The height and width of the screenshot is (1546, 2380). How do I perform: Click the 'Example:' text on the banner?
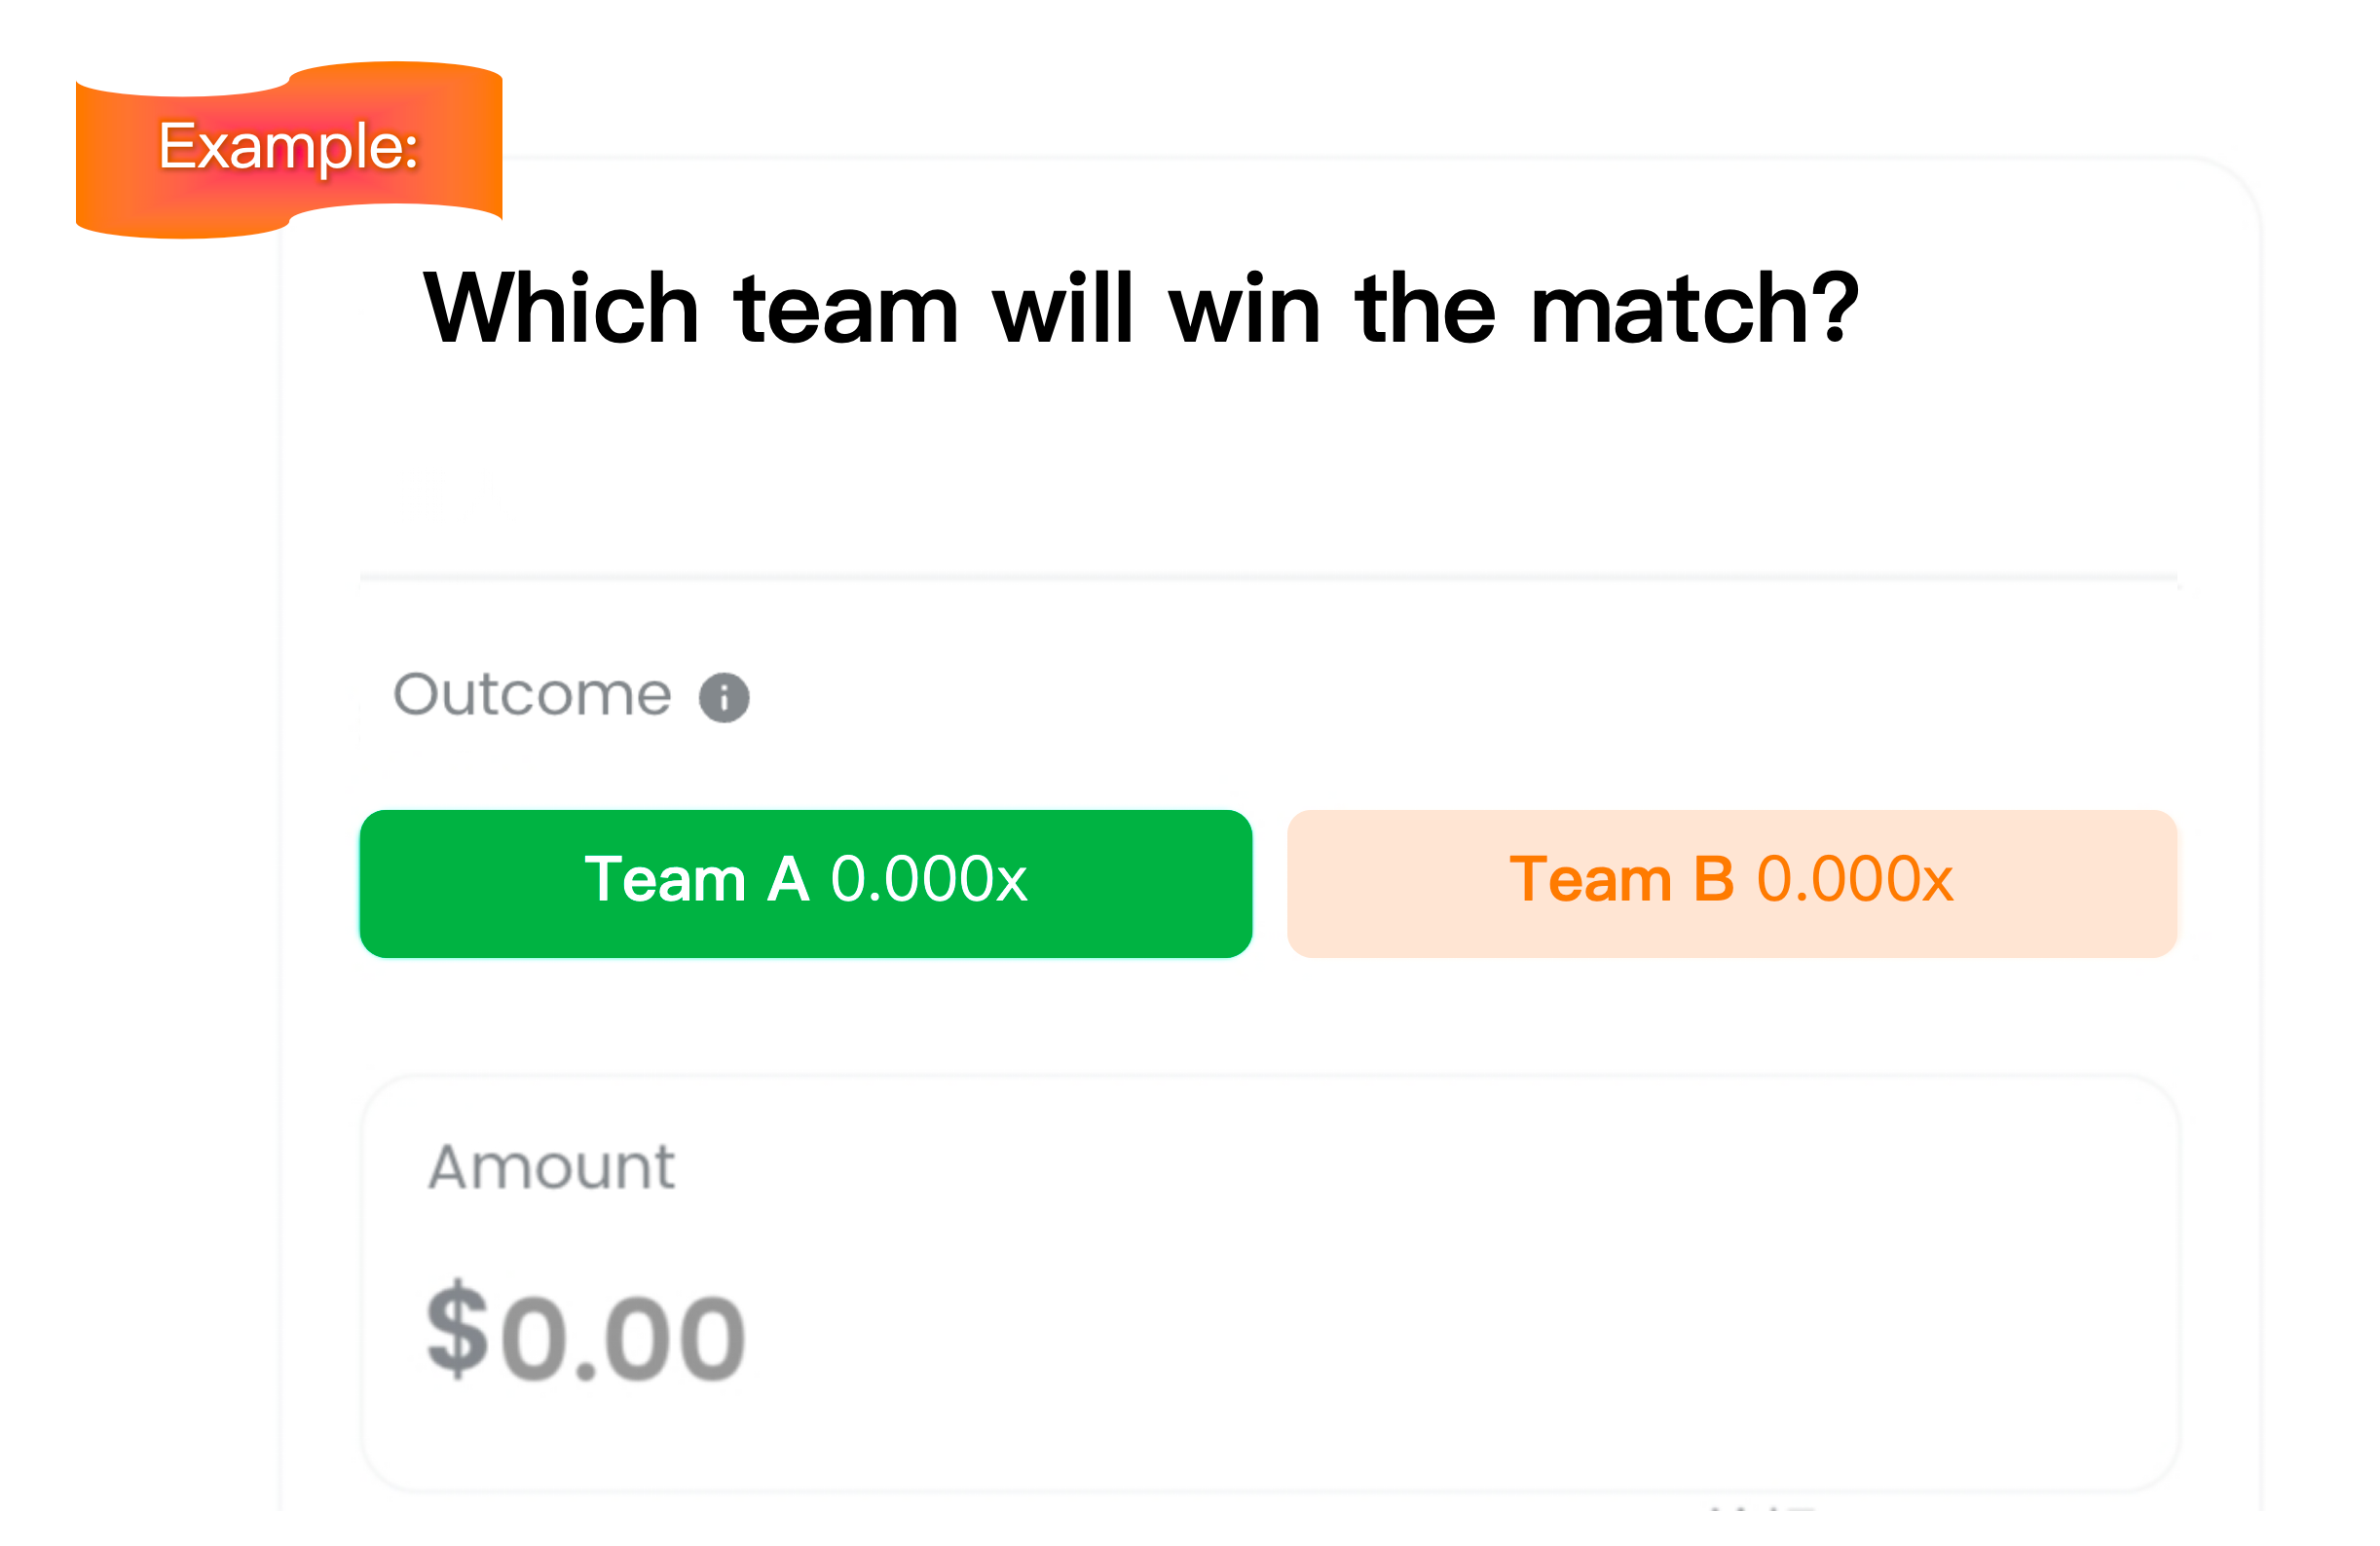tap(288, 147)
